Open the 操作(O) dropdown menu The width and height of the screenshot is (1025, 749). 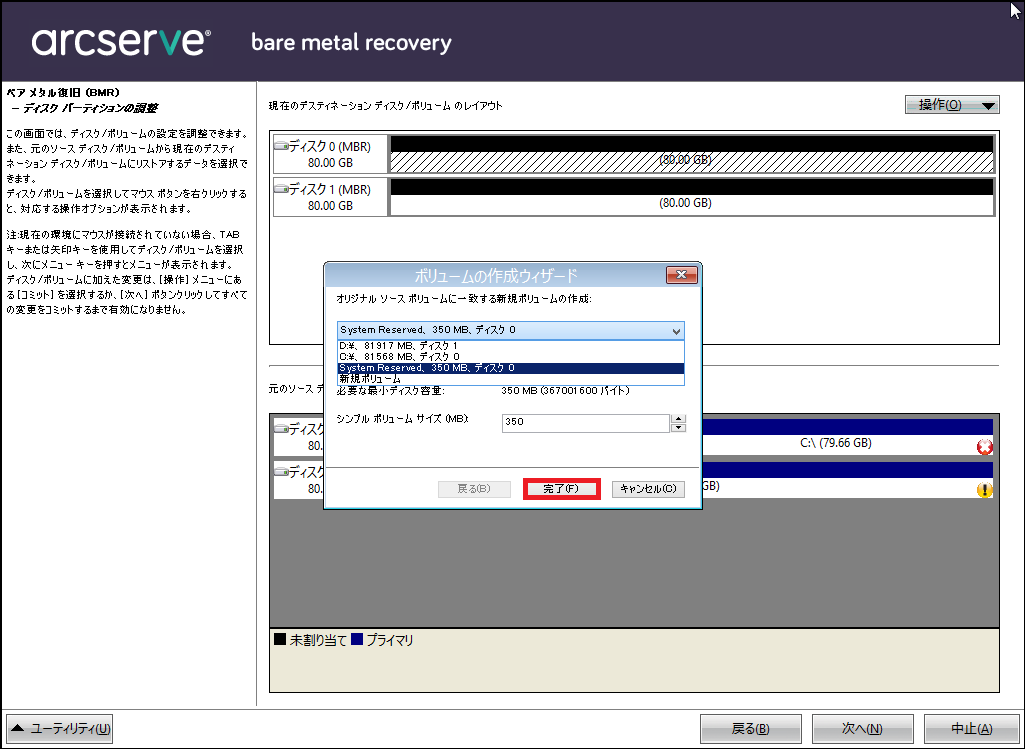tap(951, 105)
